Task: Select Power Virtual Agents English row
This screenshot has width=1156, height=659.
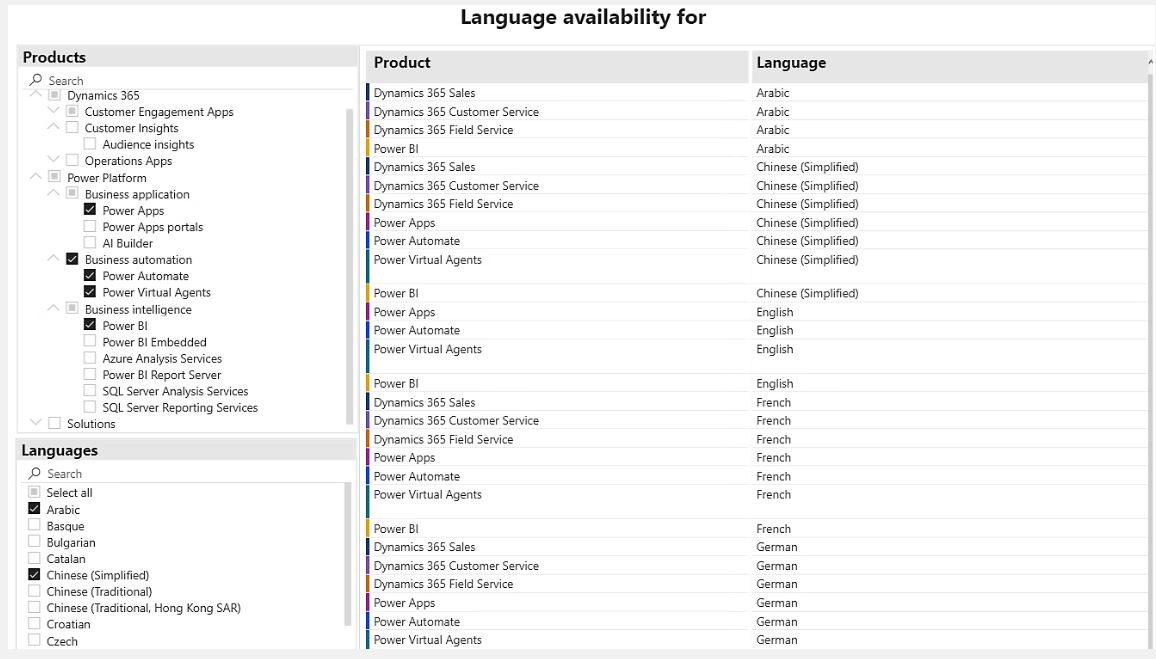Action: coord(757,356)
